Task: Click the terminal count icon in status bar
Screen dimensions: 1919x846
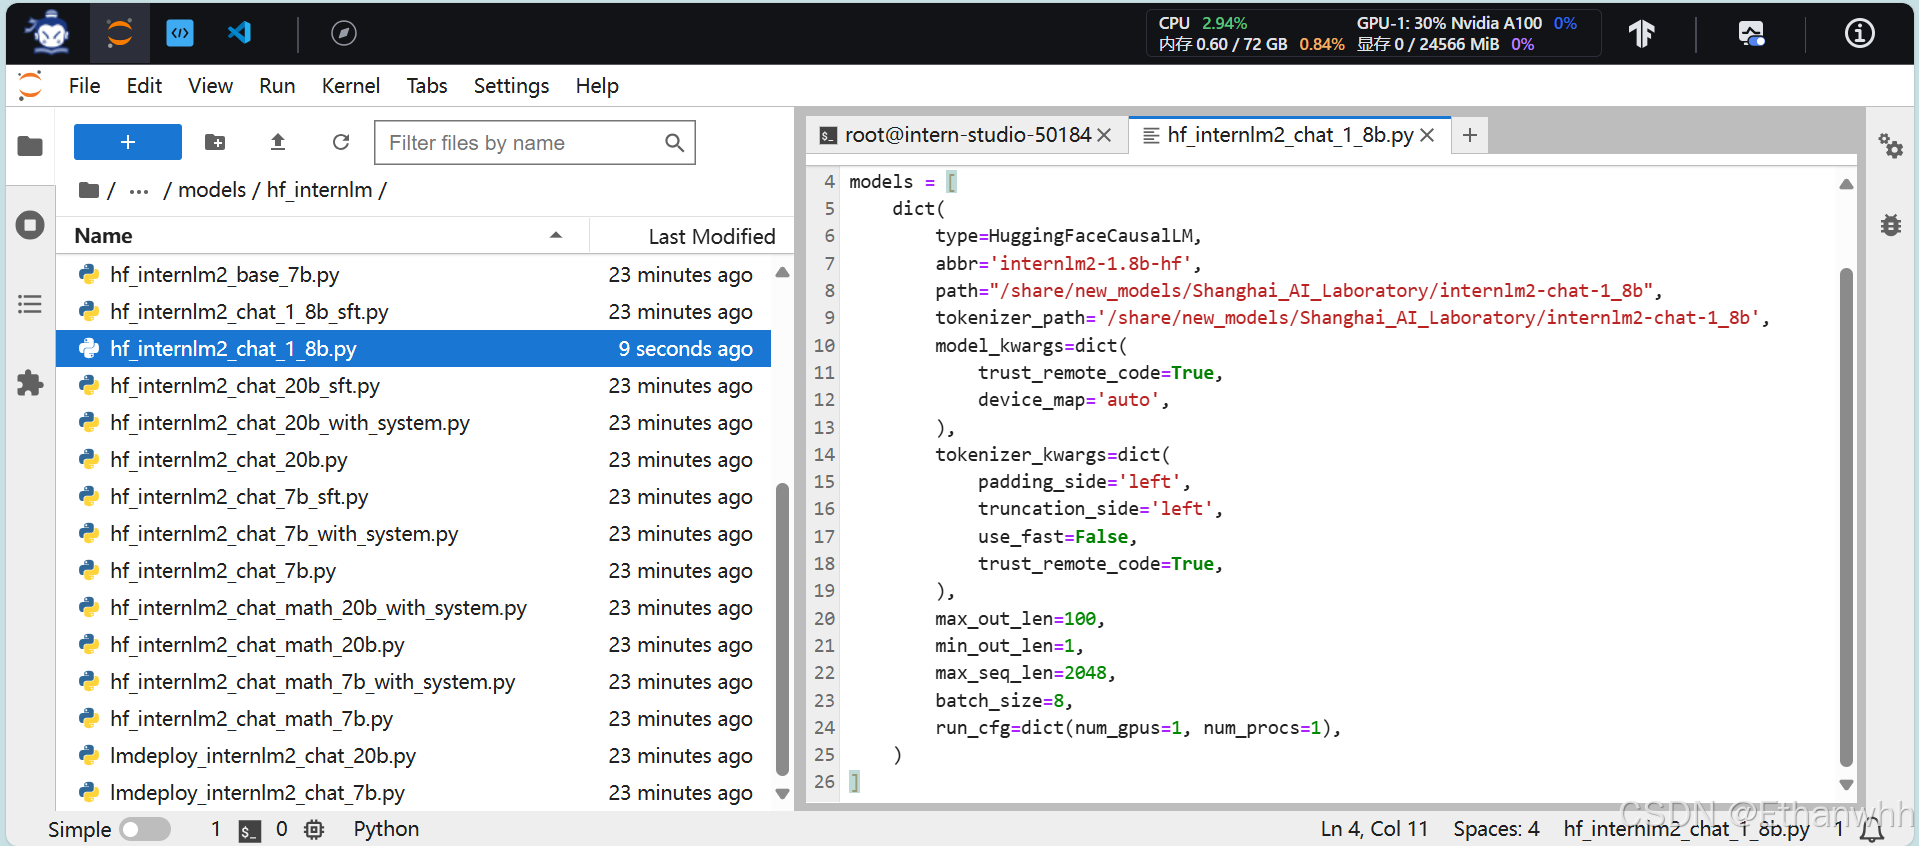Action: (x=250, y=830)
